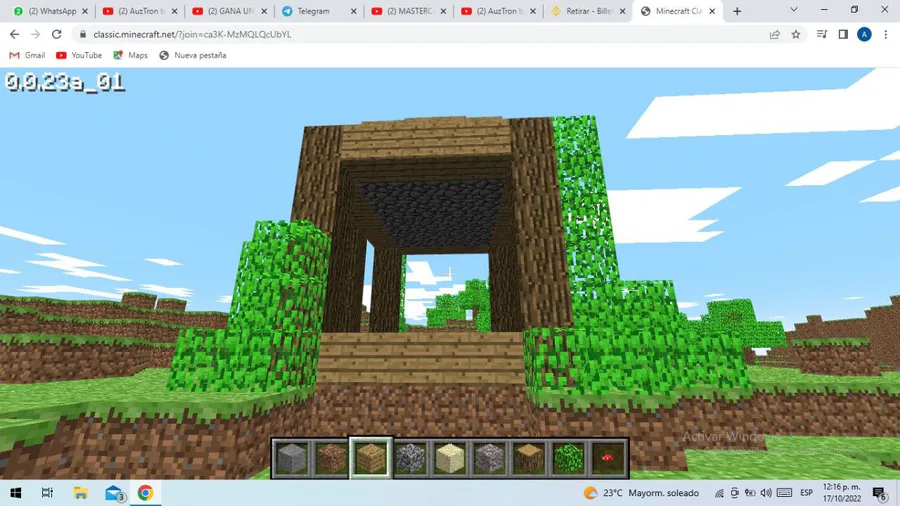Expand the tab search dropdown arrow

click(x=794, y=10)
